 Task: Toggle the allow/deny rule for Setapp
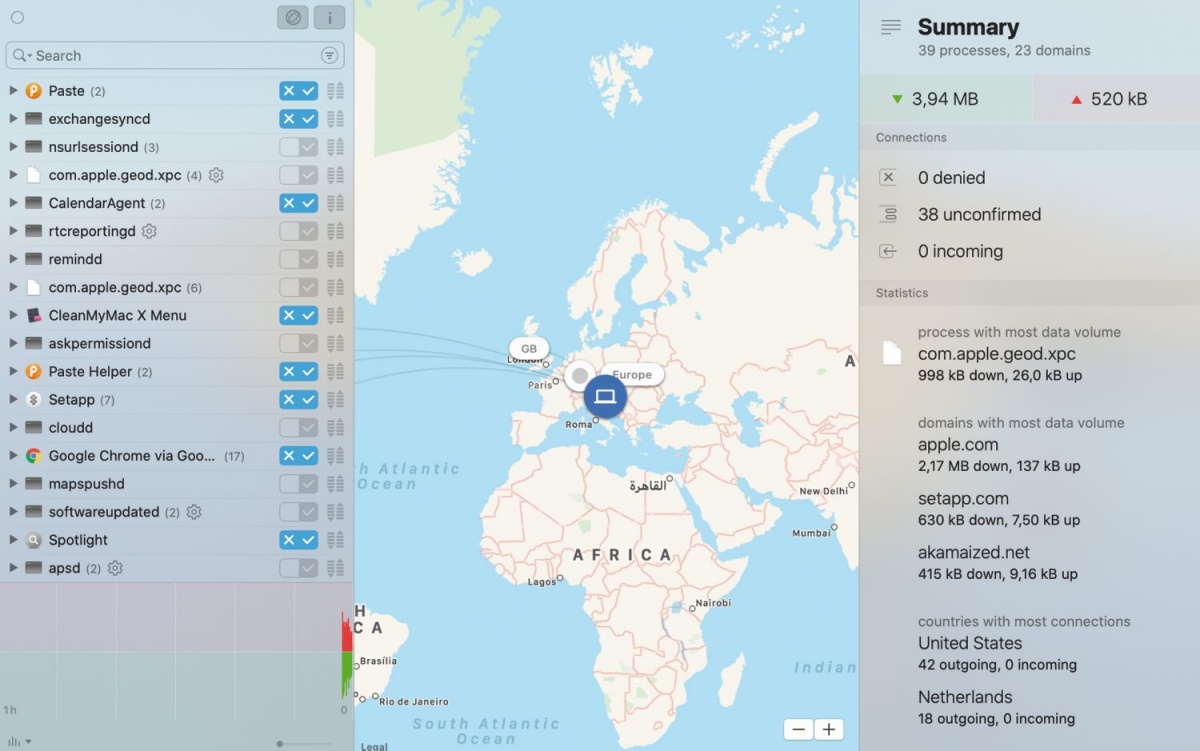pos(299,399)
